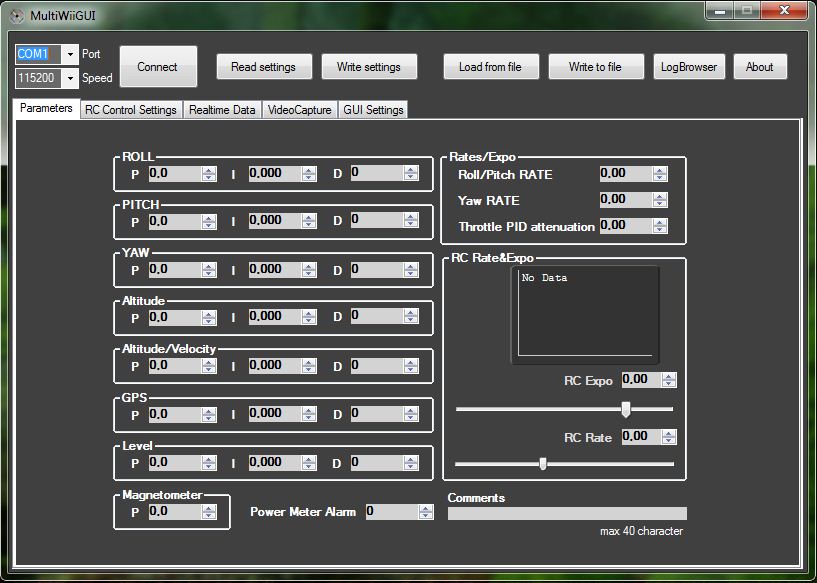Open the GUI Settings tab
The height and width of the screenshot is (583, 817).
[373, 110]
